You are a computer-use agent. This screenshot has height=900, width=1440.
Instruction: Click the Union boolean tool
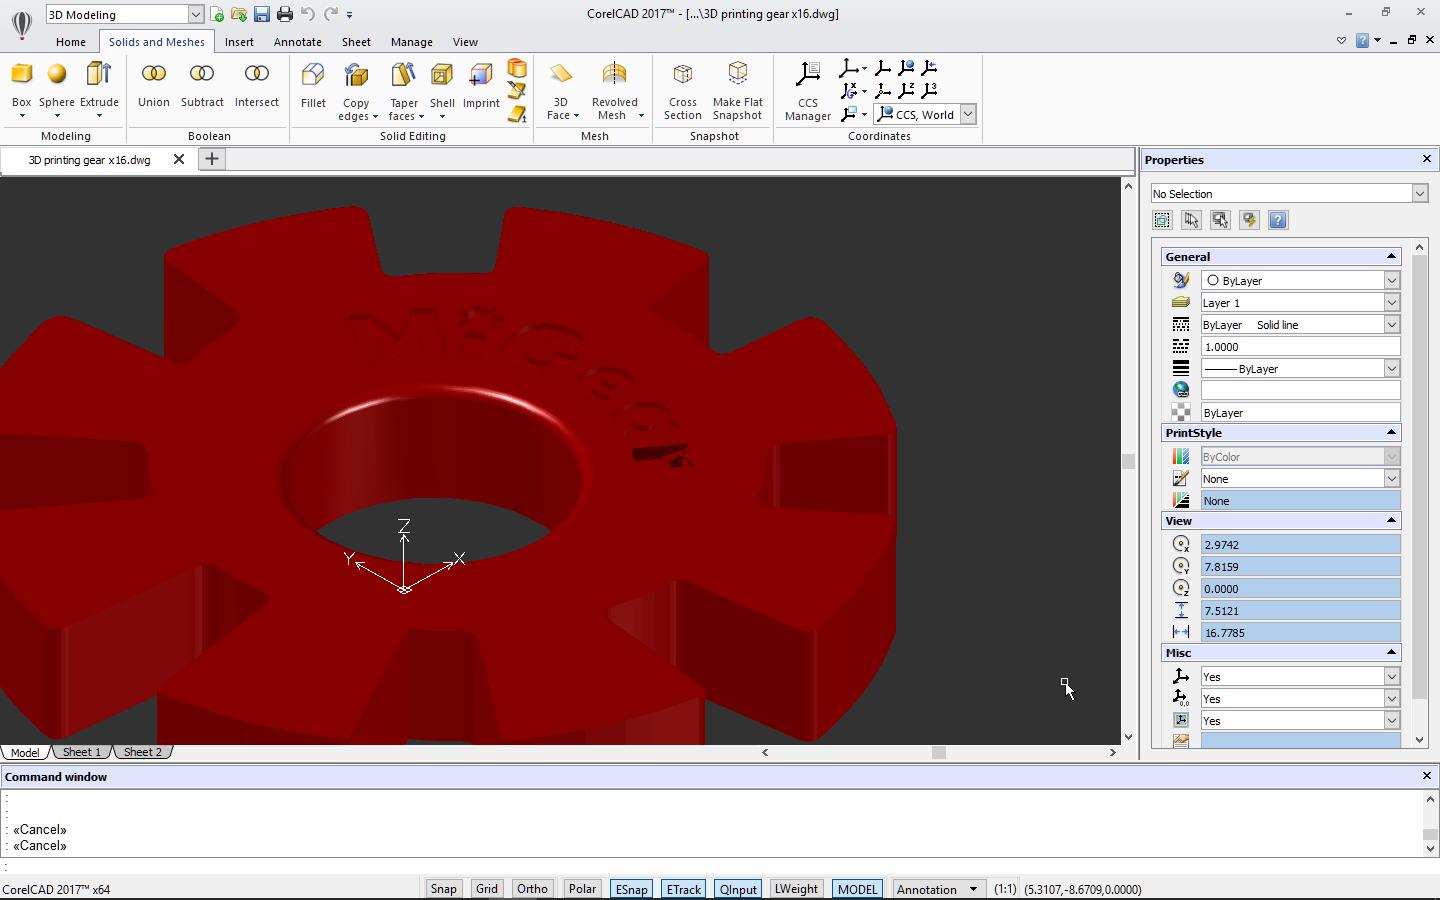(x=153, y=85)
